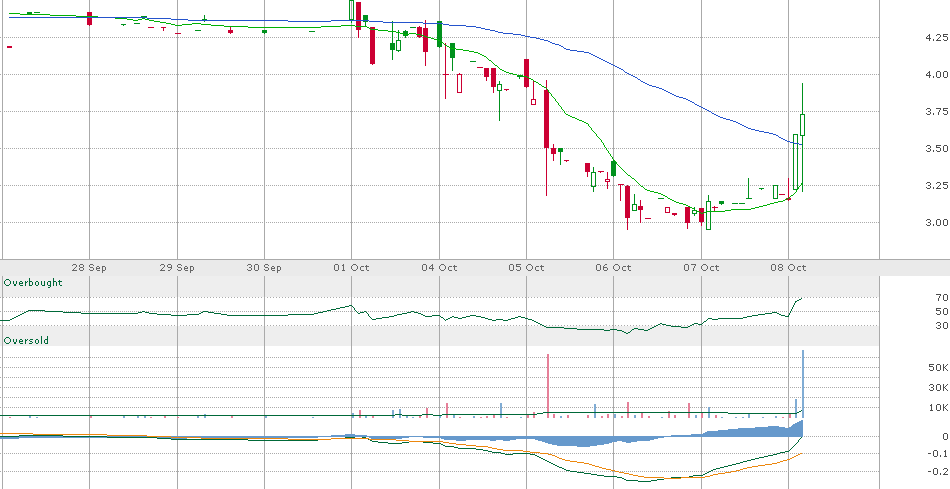Click the Overbought label in RSI panel

(x=33, y=282)
